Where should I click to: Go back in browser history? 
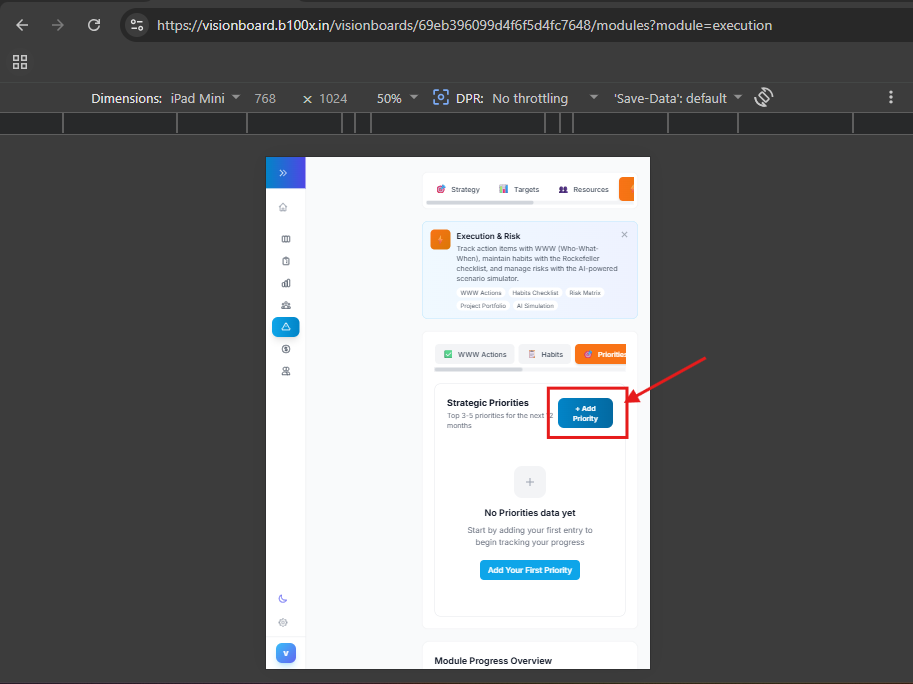22,25
